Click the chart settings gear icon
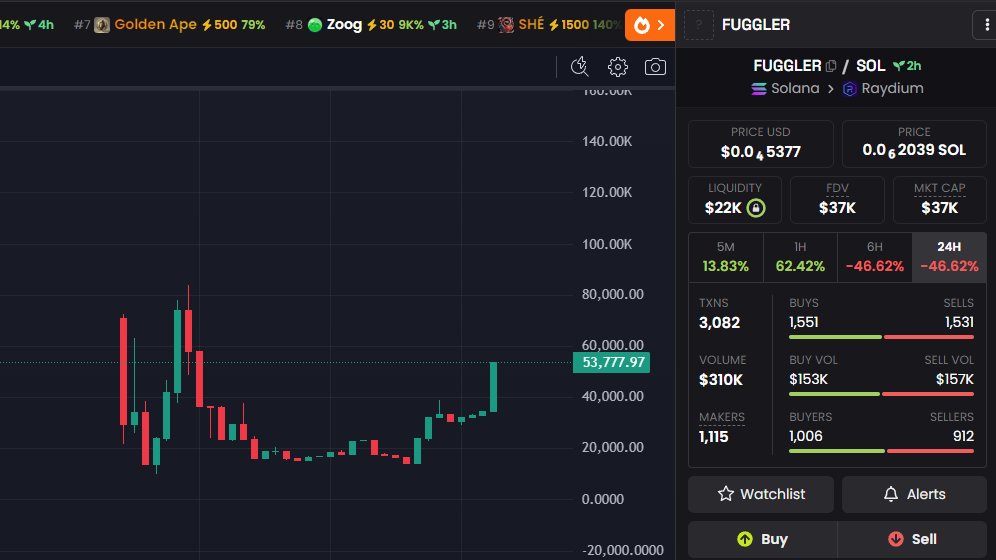996x560 pixels. click(617, 67)
